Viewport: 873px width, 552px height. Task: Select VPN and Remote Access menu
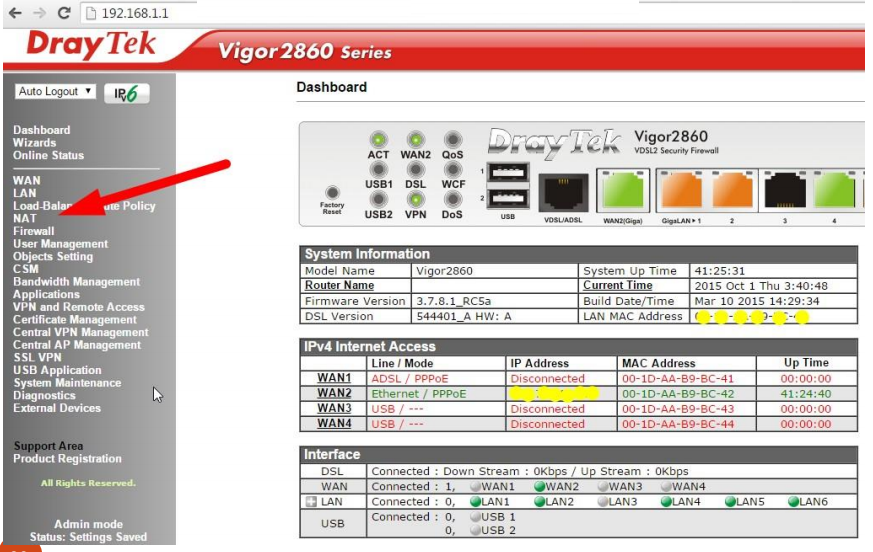(x=79, y=307)
